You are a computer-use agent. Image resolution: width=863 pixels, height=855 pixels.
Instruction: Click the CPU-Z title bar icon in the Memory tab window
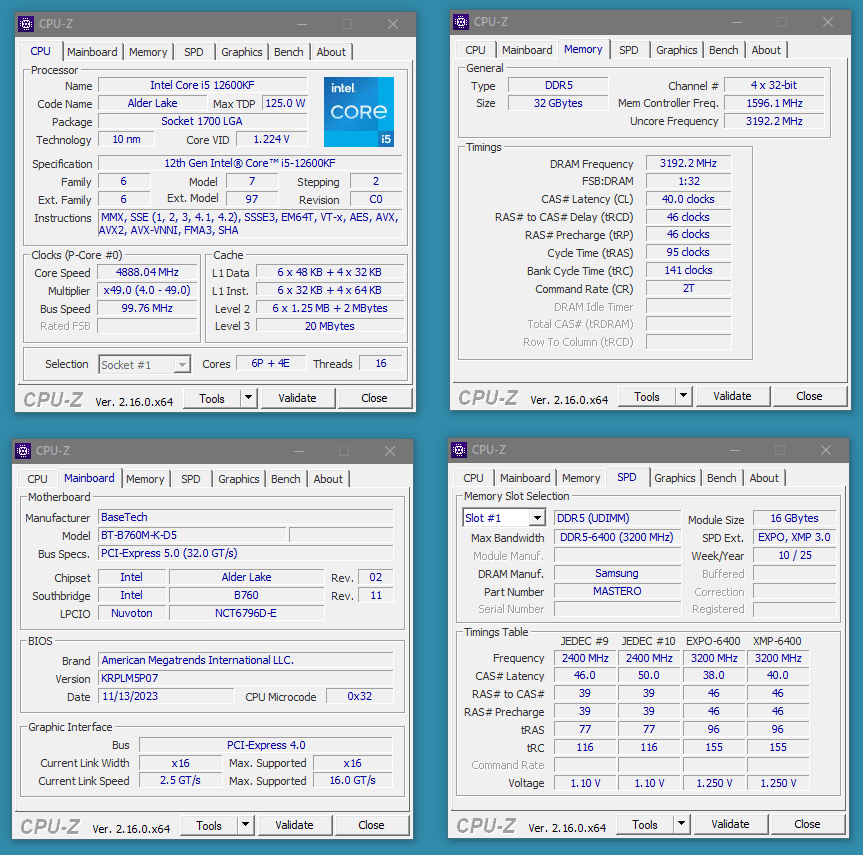click(x=461, y=22)
